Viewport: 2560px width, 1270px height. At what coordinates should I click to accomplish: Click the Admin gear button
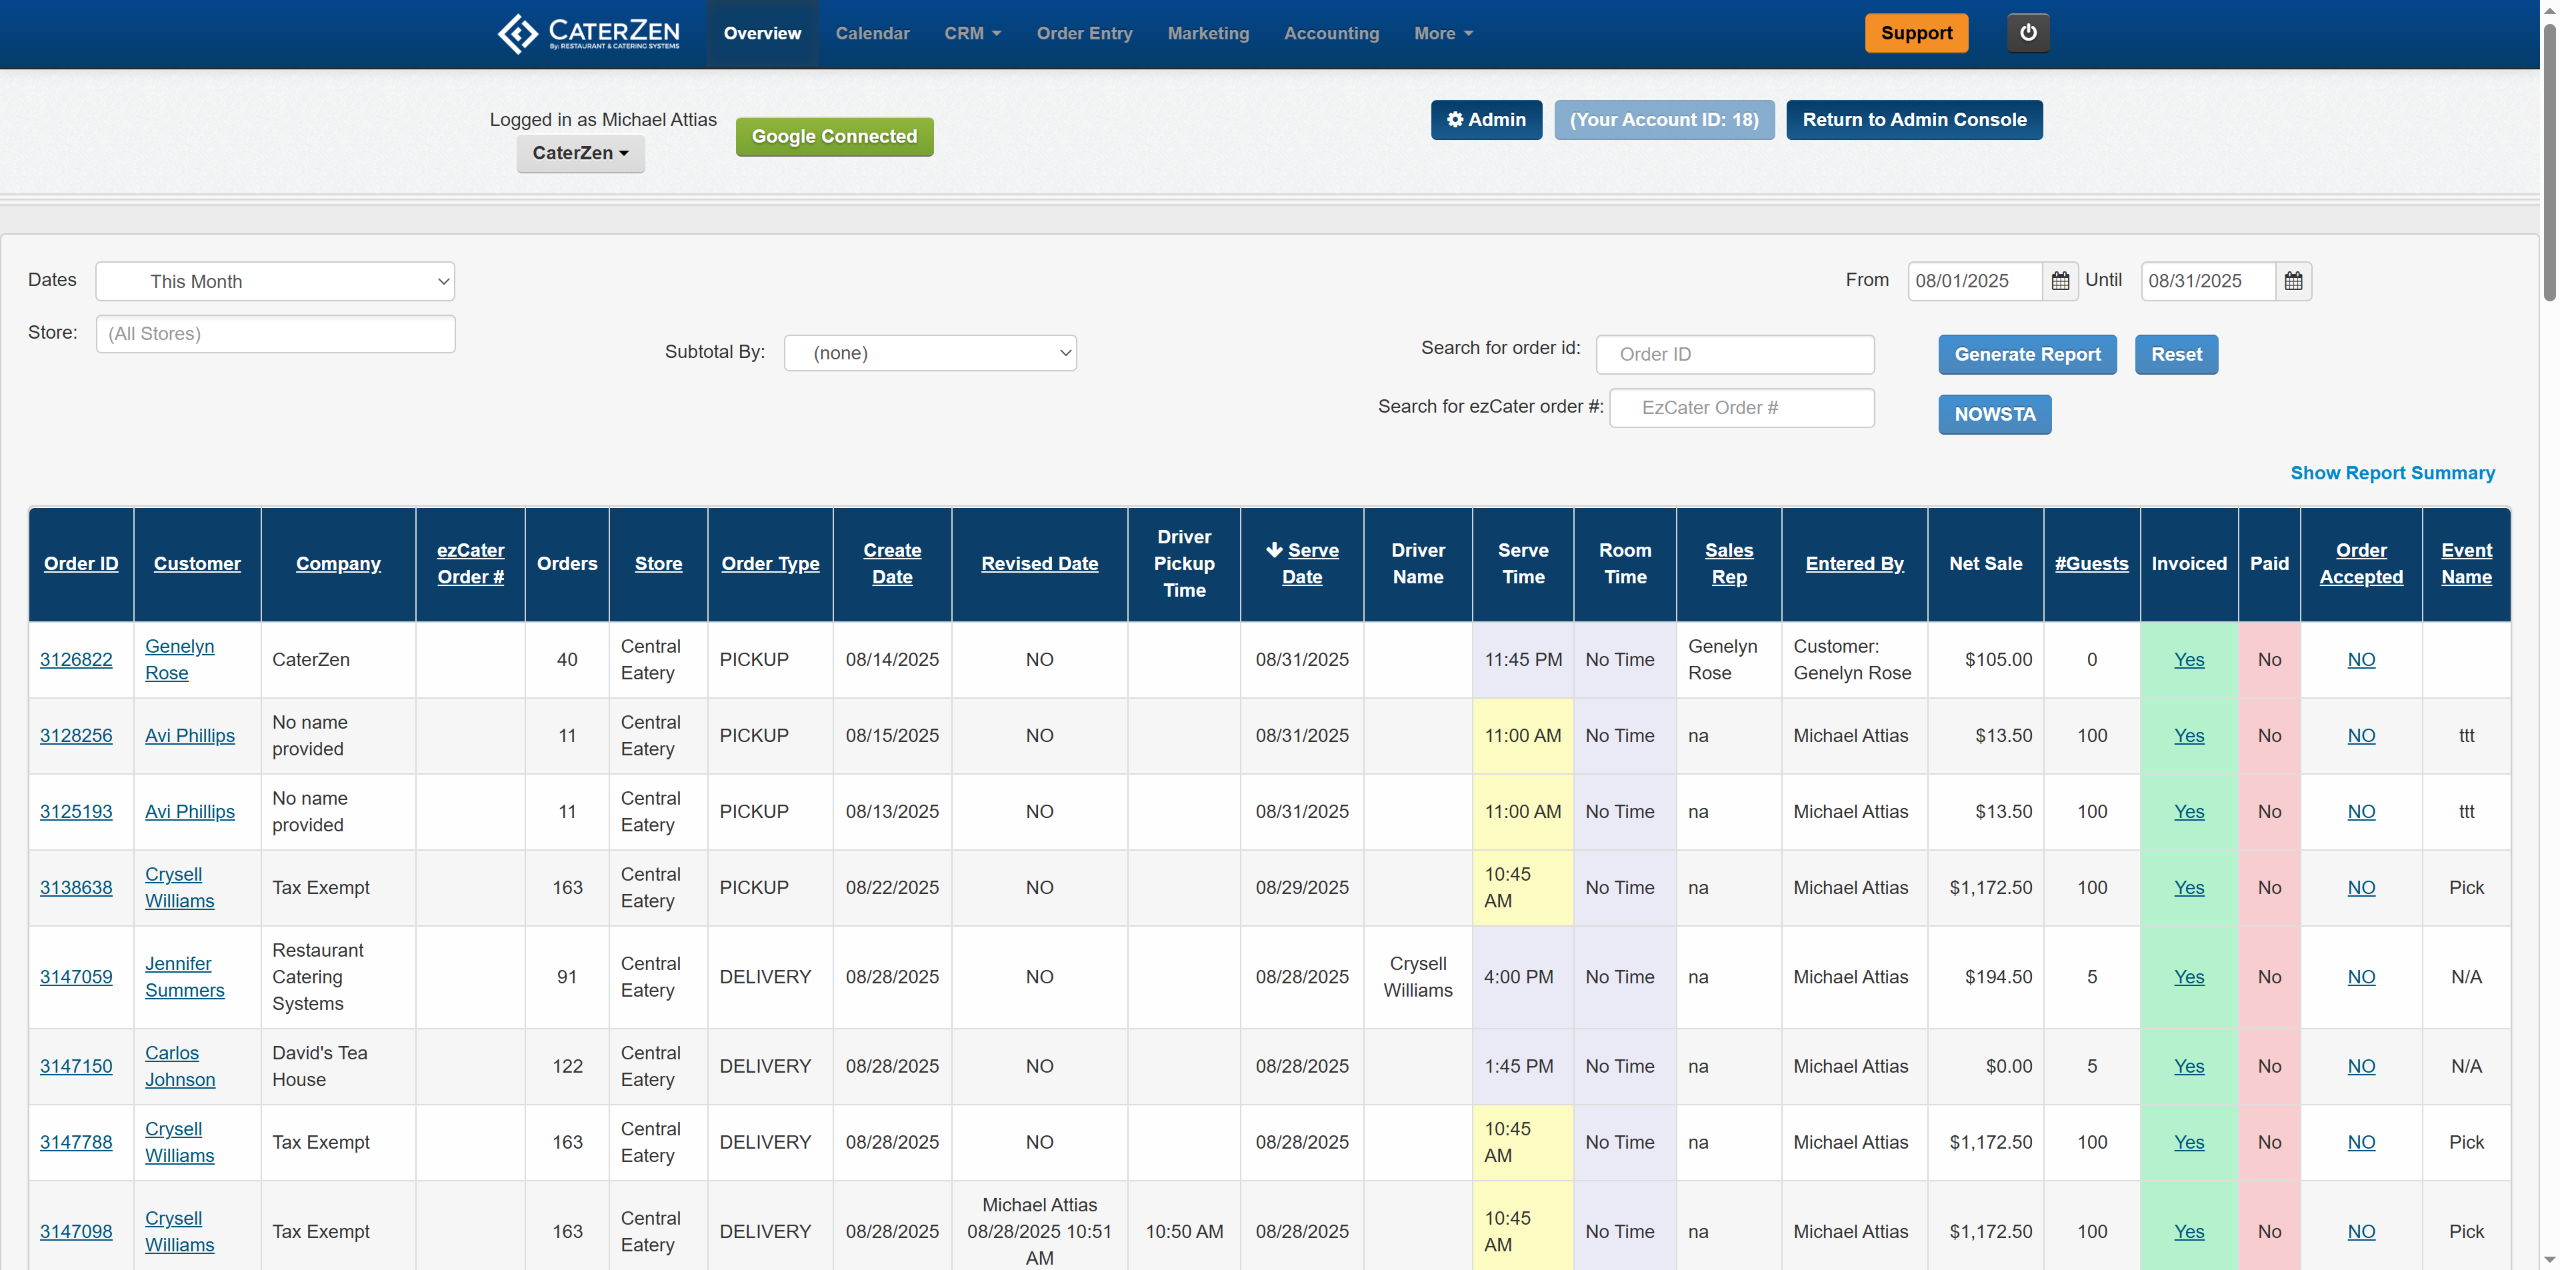[1485, 120]
